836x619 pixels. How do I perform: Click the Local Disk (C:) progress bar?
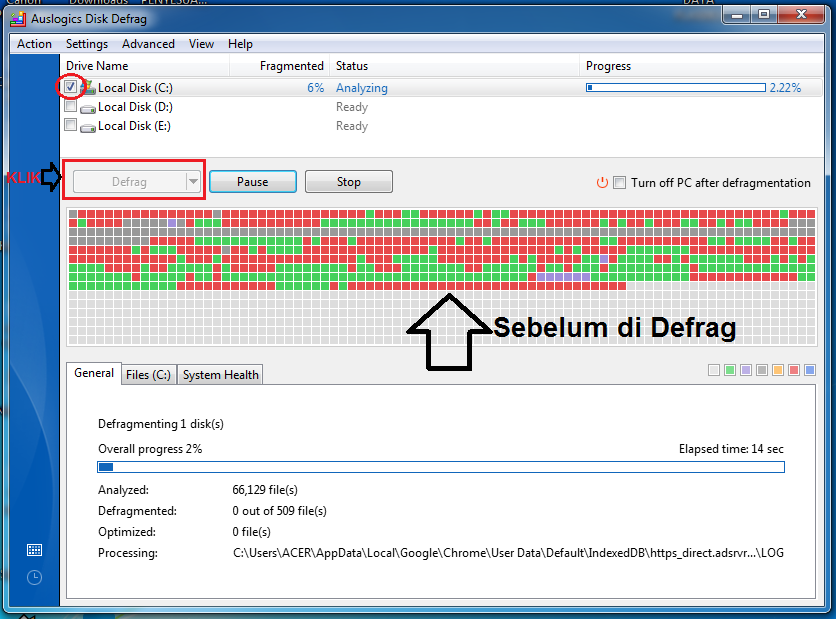coord(676,87)
